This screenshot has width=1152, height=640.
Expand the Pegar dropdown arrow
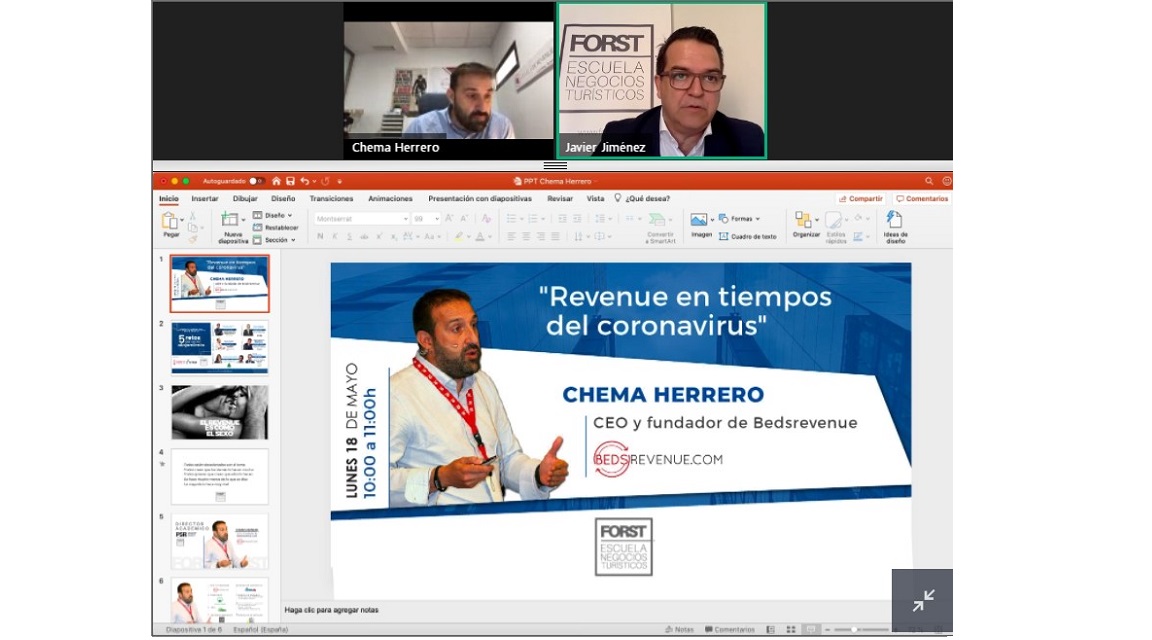181,221
